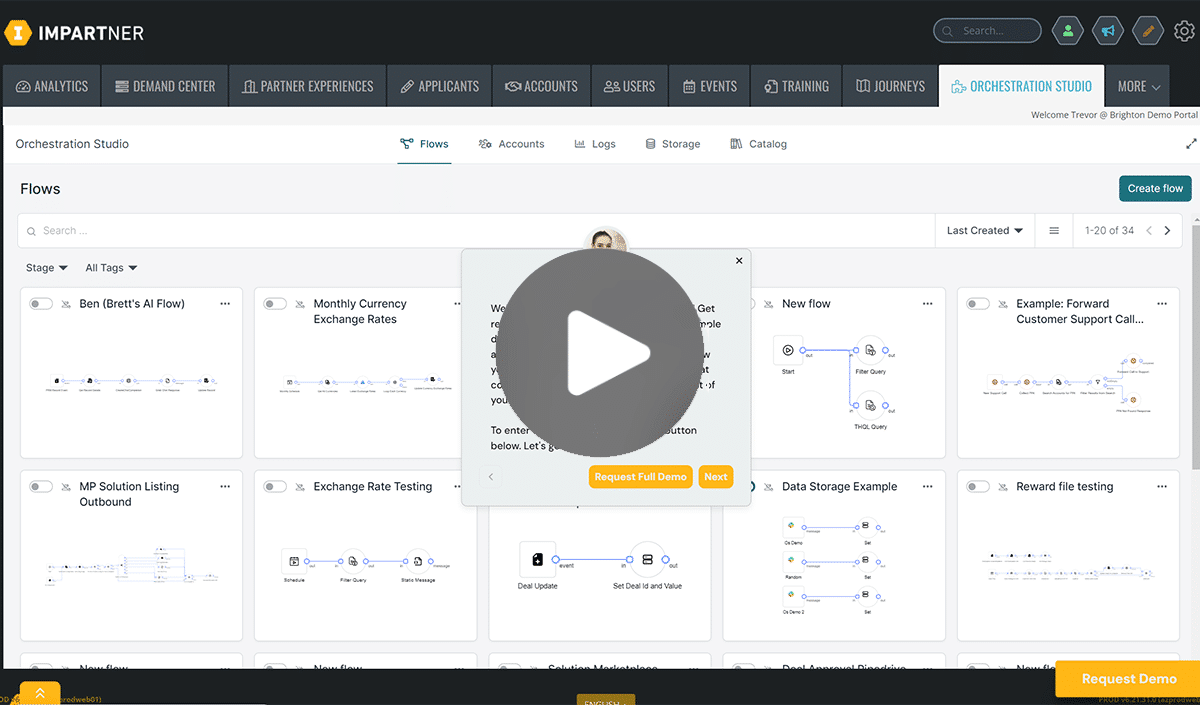Open options for Example: Forward Customer Support card
This screenshot has height=705, width=1200.
[1161, 304]
